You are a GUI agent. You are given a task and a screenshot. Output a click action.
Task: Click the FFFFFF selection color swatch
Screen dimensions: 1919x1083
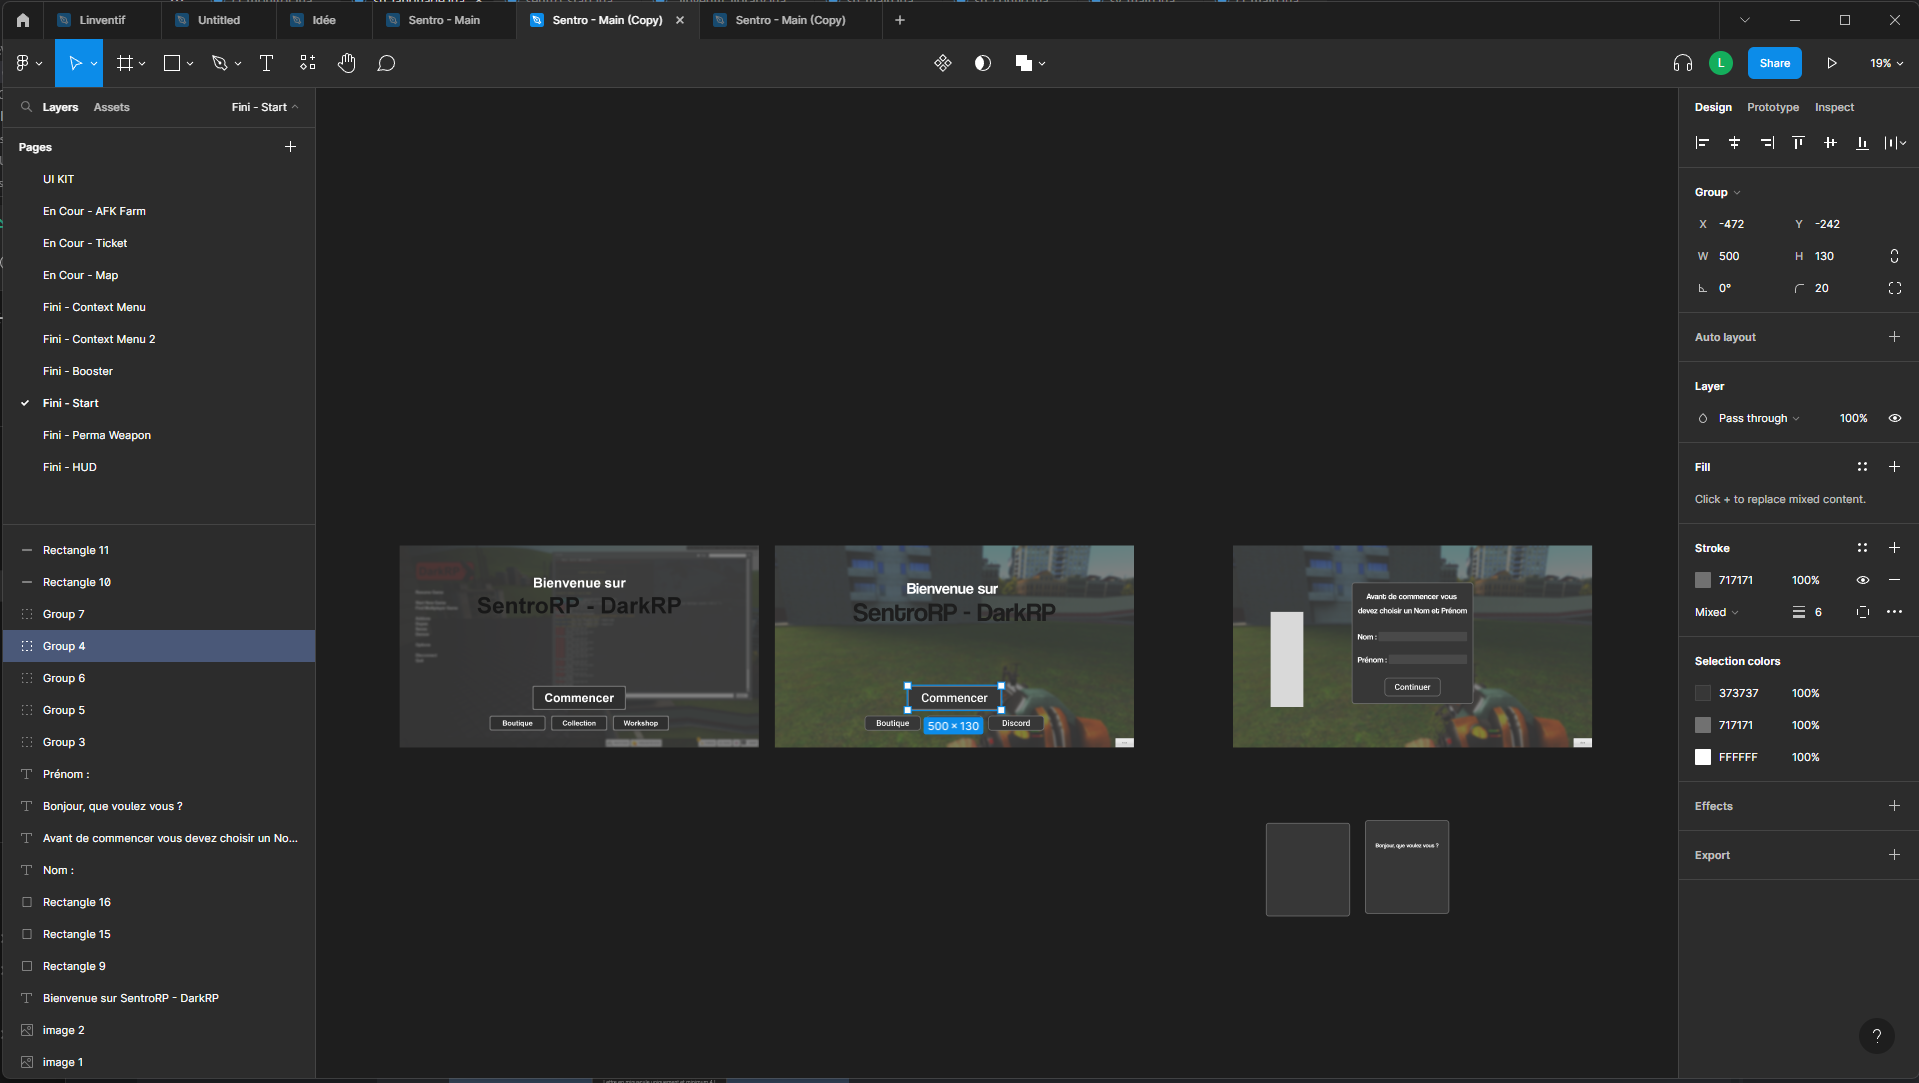pos(1703,757)
